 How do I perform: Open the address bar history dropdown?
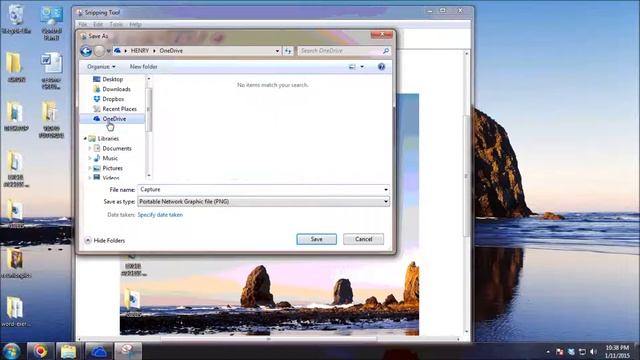[x=277, y=51]
